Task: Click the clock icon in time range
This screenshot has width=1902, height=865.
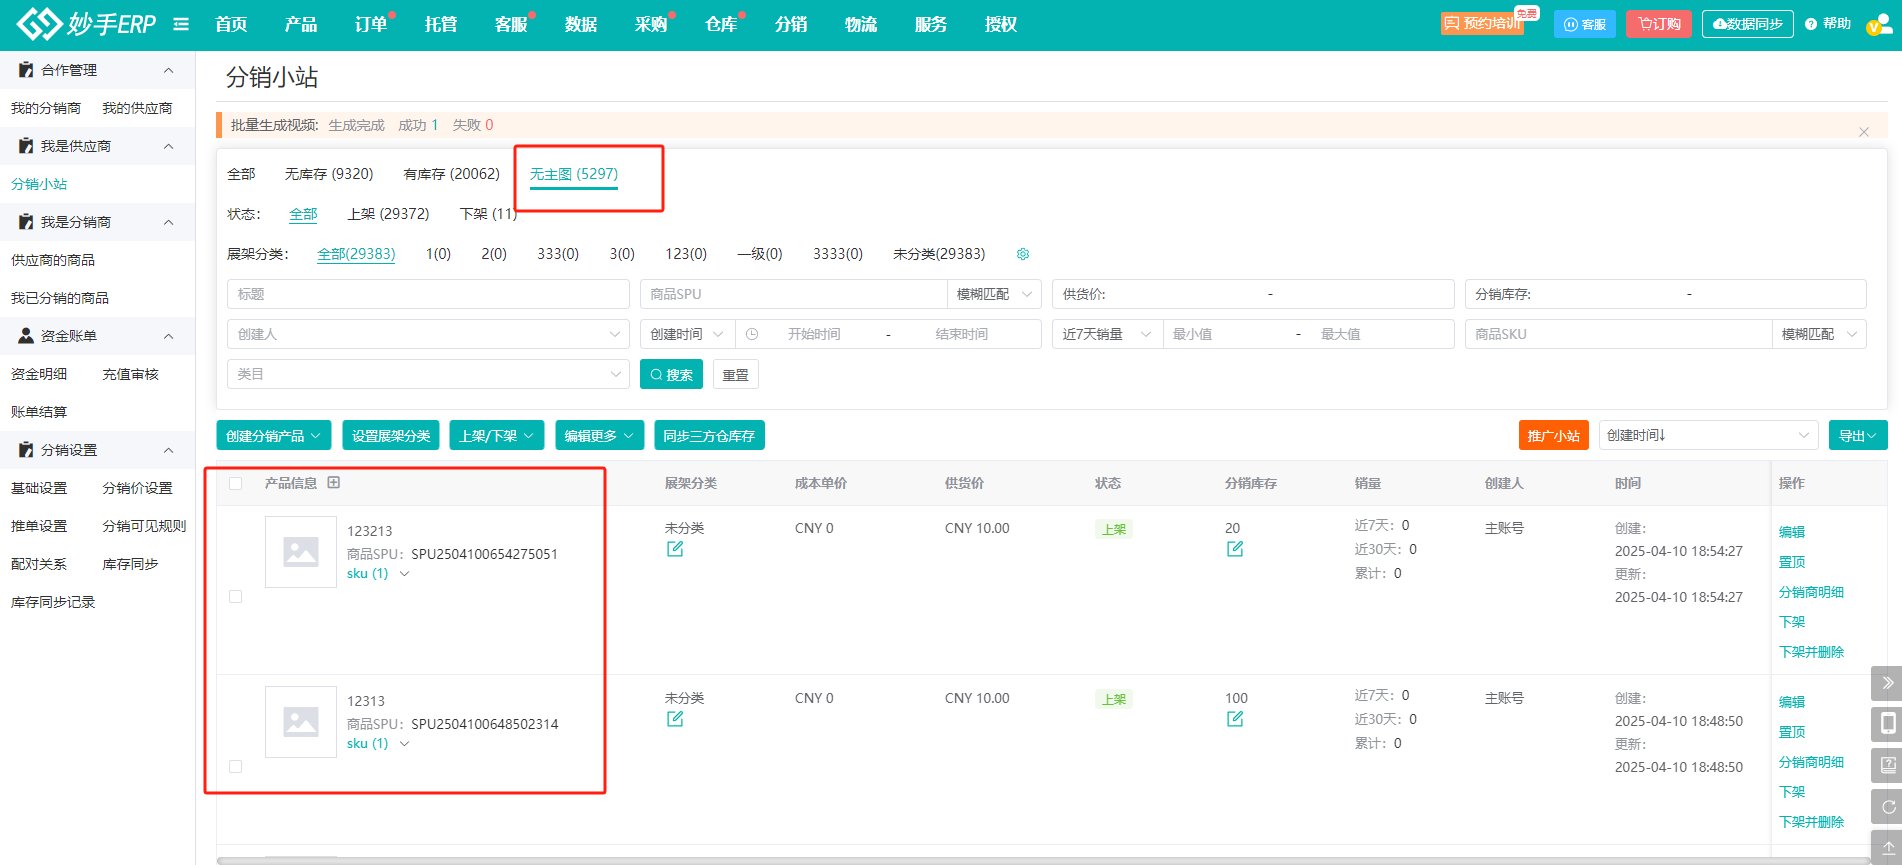Action: pyautogui.click(x=752, y=334)
